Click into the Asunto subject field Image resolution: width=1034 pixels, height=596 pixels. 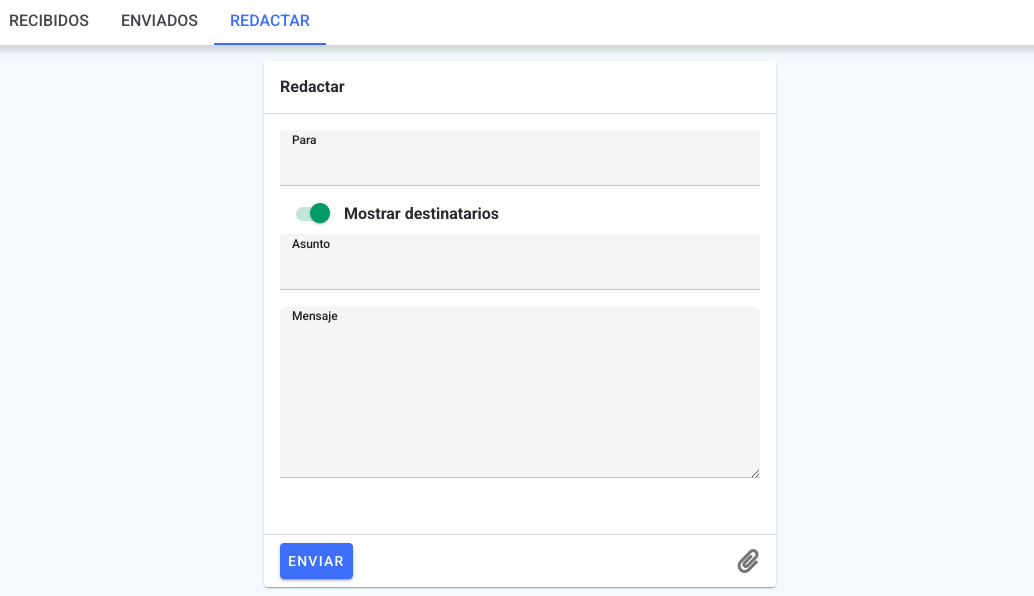520,262
